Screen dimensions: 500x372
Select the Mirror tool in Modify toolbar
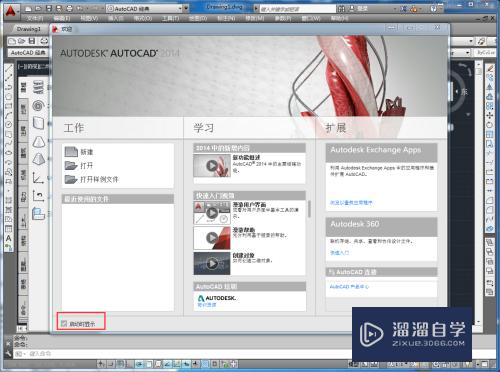pos(490,87)
